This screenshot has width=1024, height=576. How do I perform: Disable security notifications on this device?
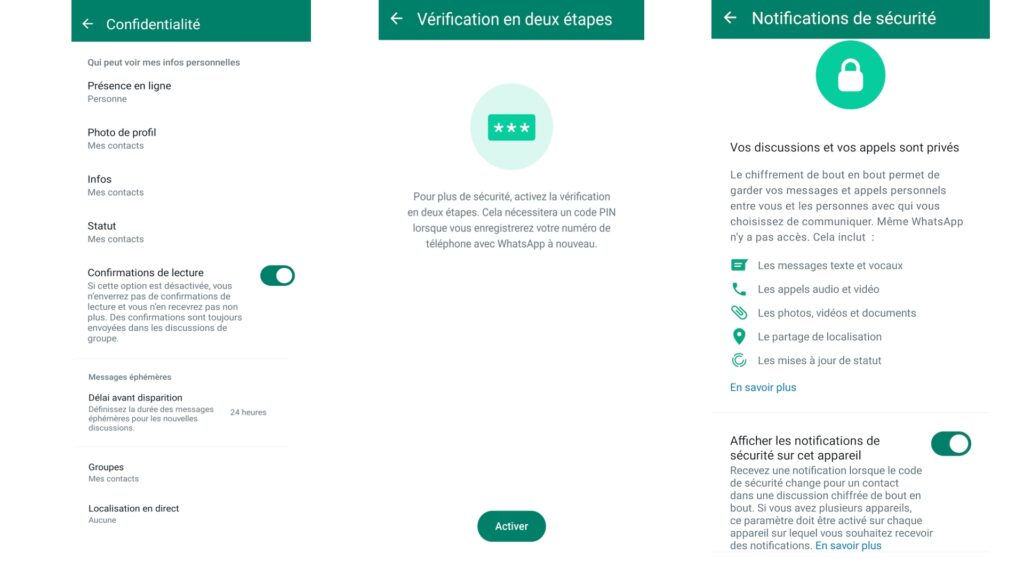(x=951, y=444)
